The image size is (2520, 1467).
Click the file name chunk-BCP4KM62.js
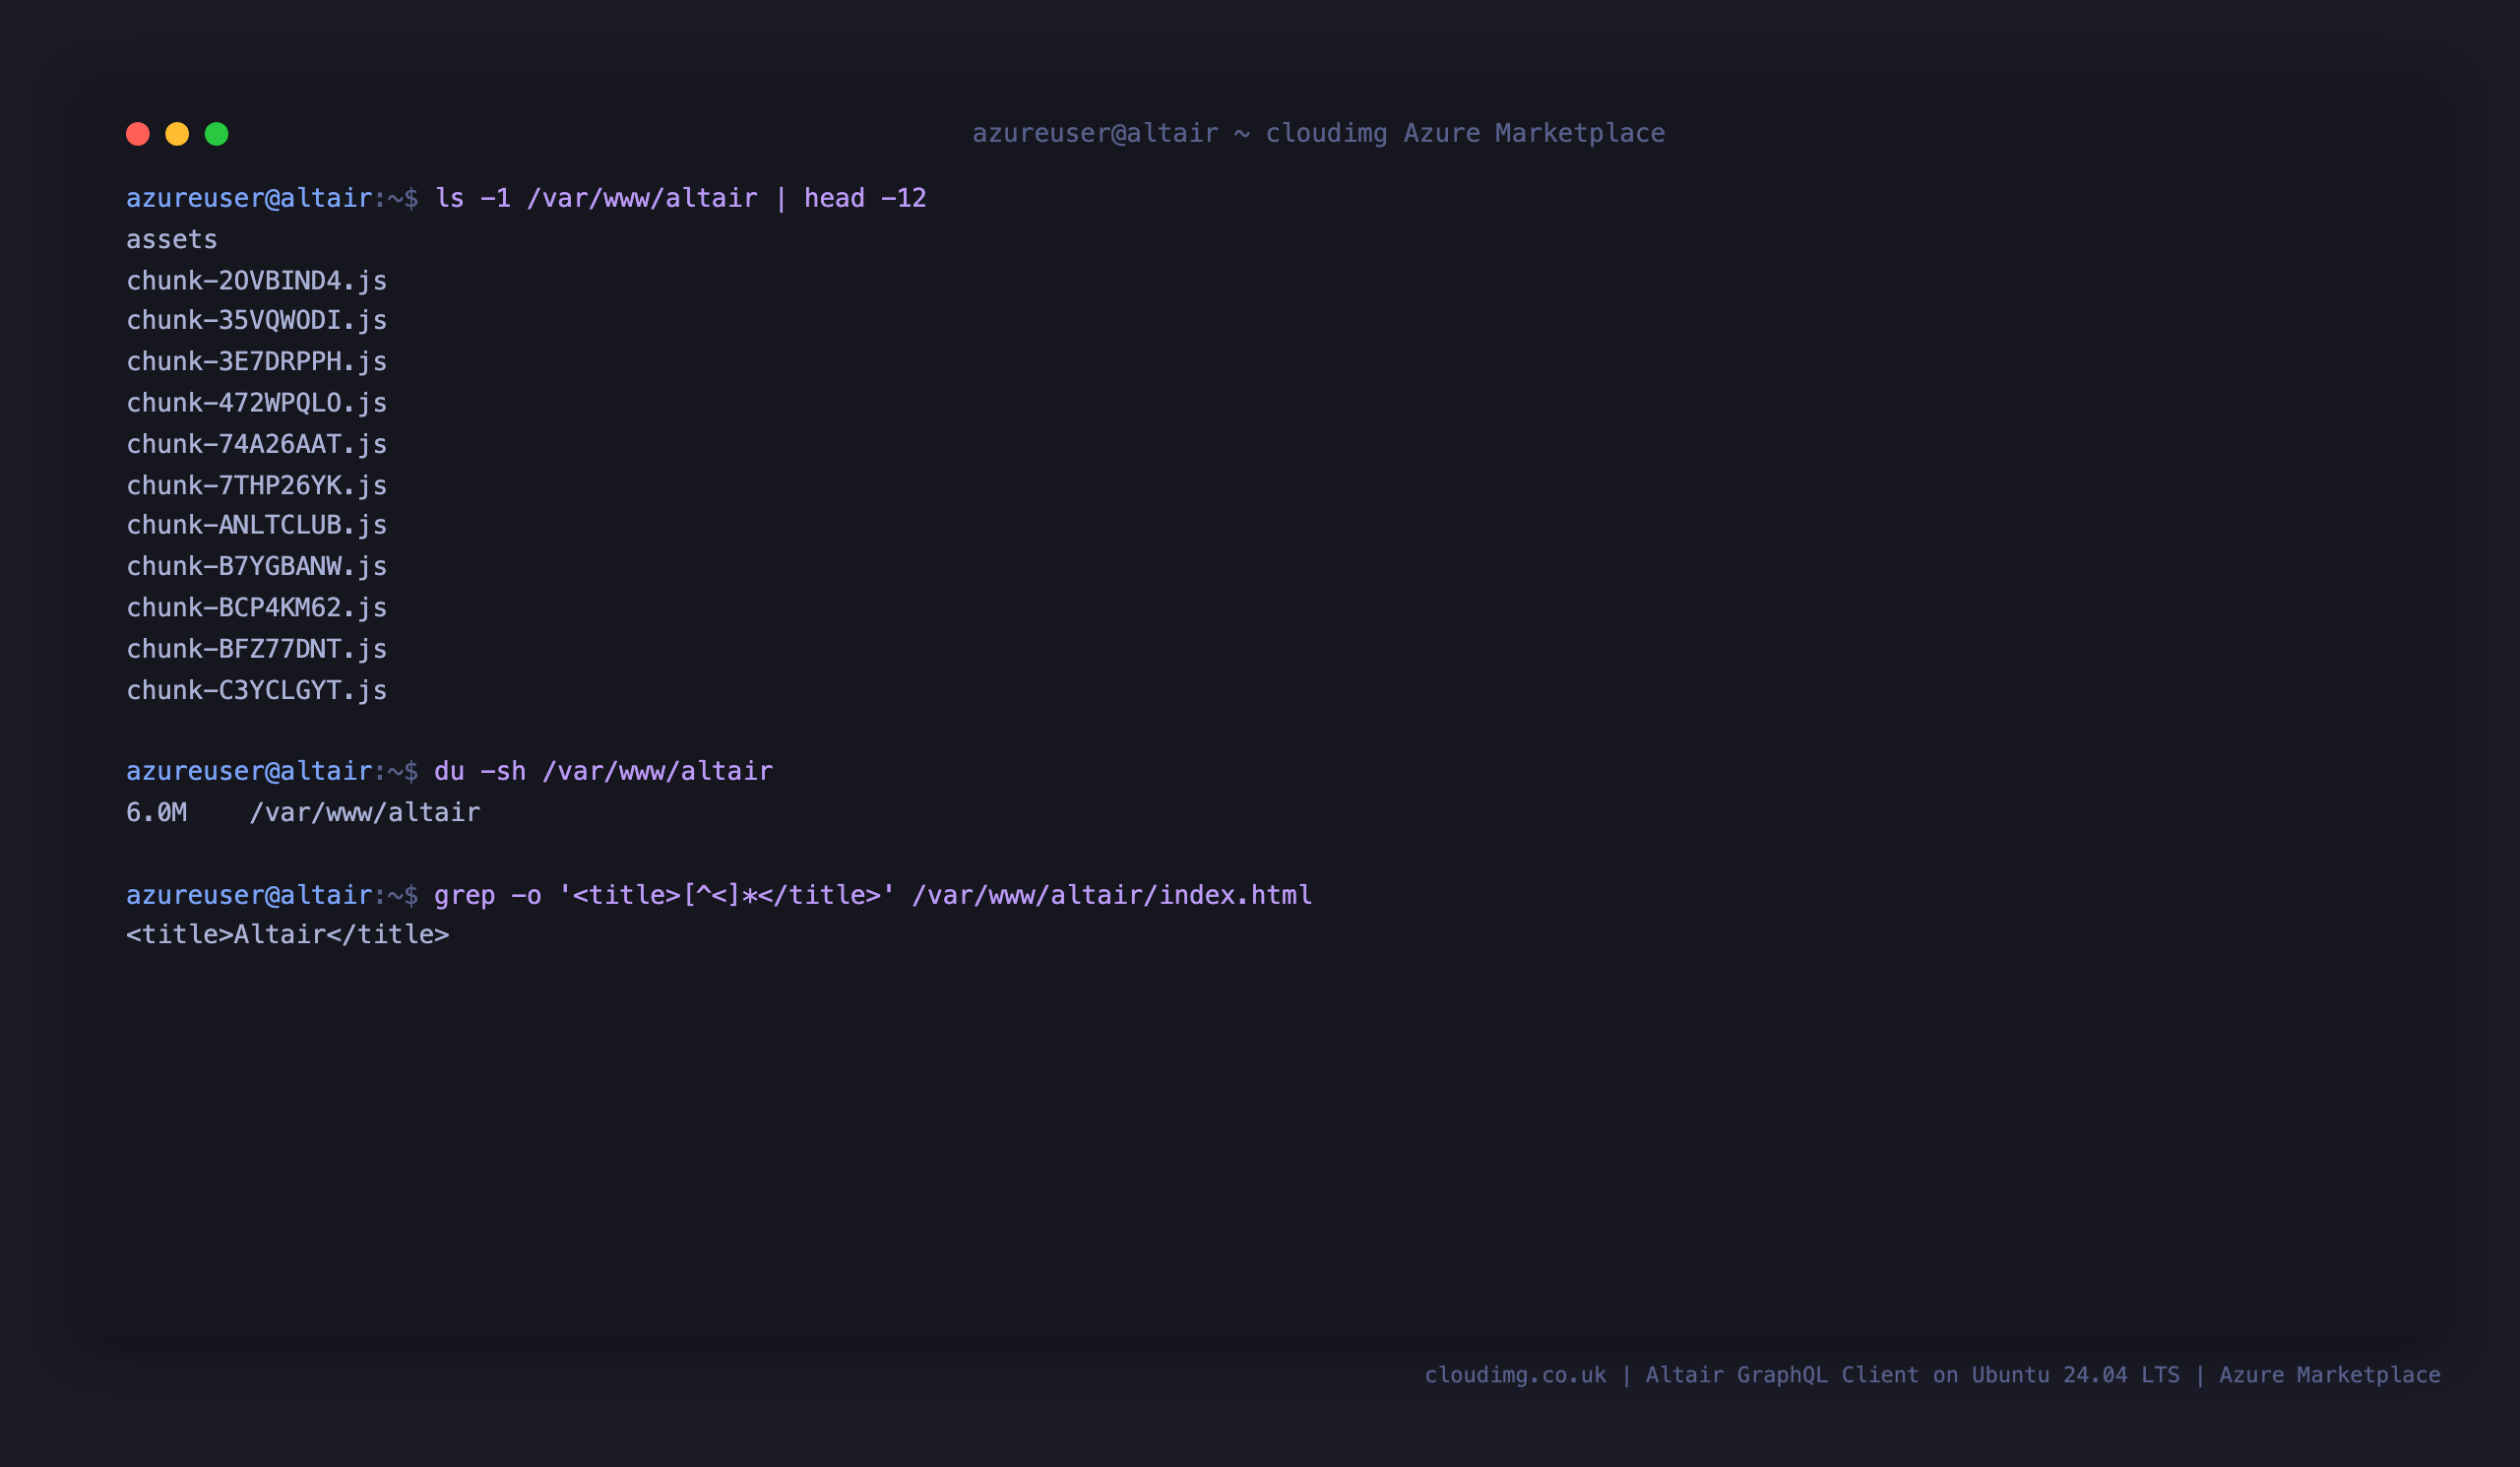[x=256, y=608]
